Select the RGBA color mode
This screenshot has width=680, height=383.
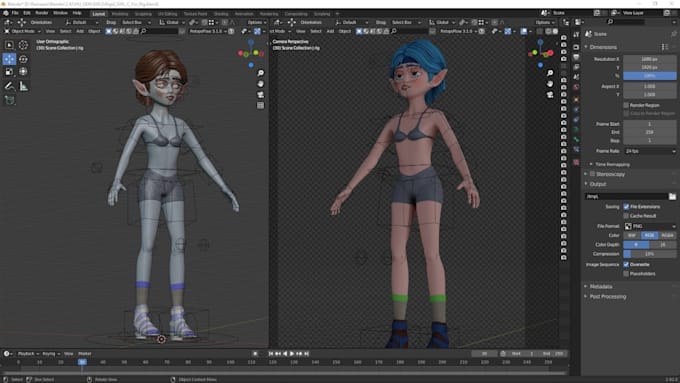click(667, 236)
